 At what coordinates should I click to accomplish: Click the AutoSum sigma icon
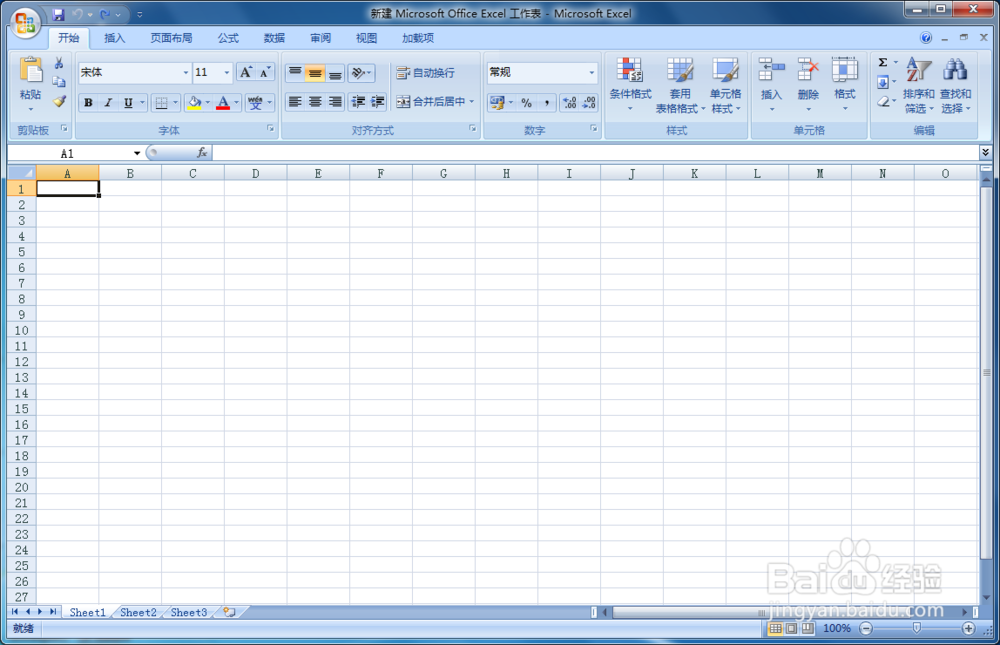pyautogui.click(x=883, y=63)
